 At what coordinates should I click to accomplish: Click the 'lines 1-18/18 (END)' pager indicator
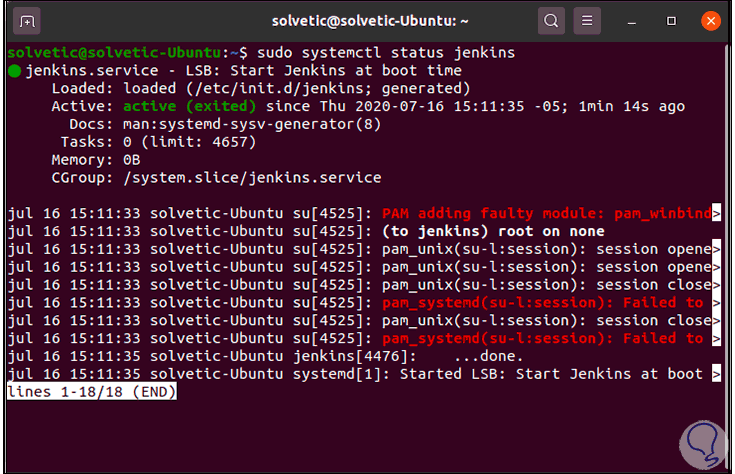(x=92, y=391)
